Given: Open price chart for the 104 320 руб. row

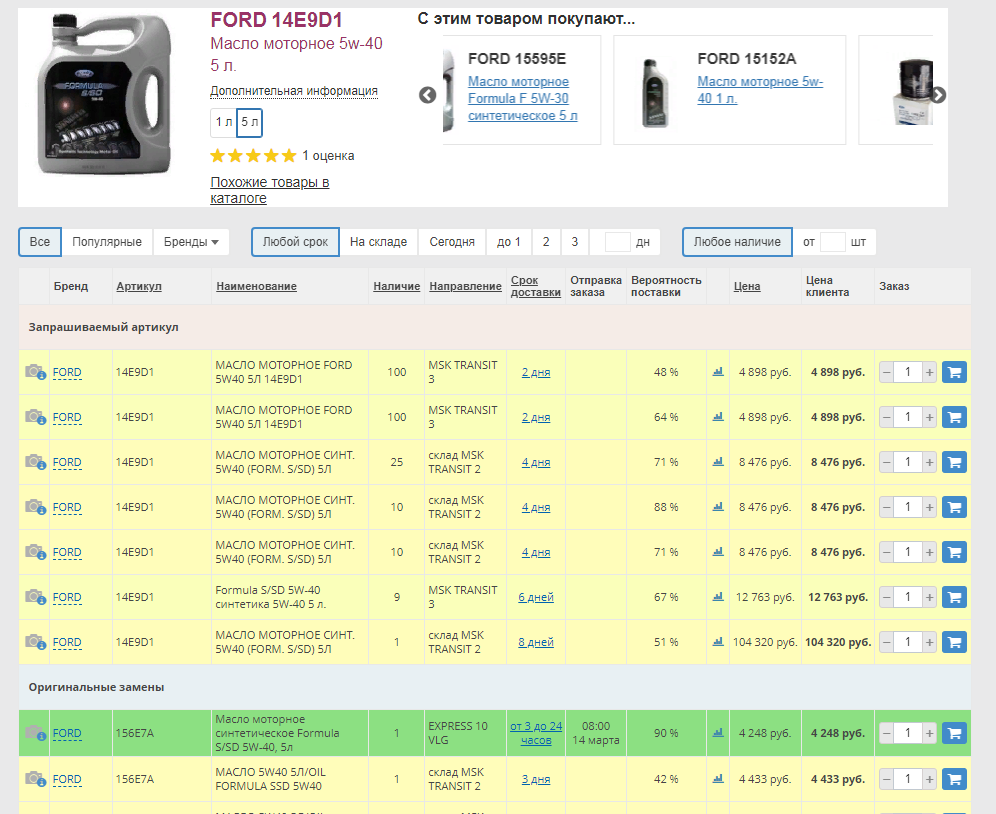Looking at the screenshot, I should coord(718,642).
